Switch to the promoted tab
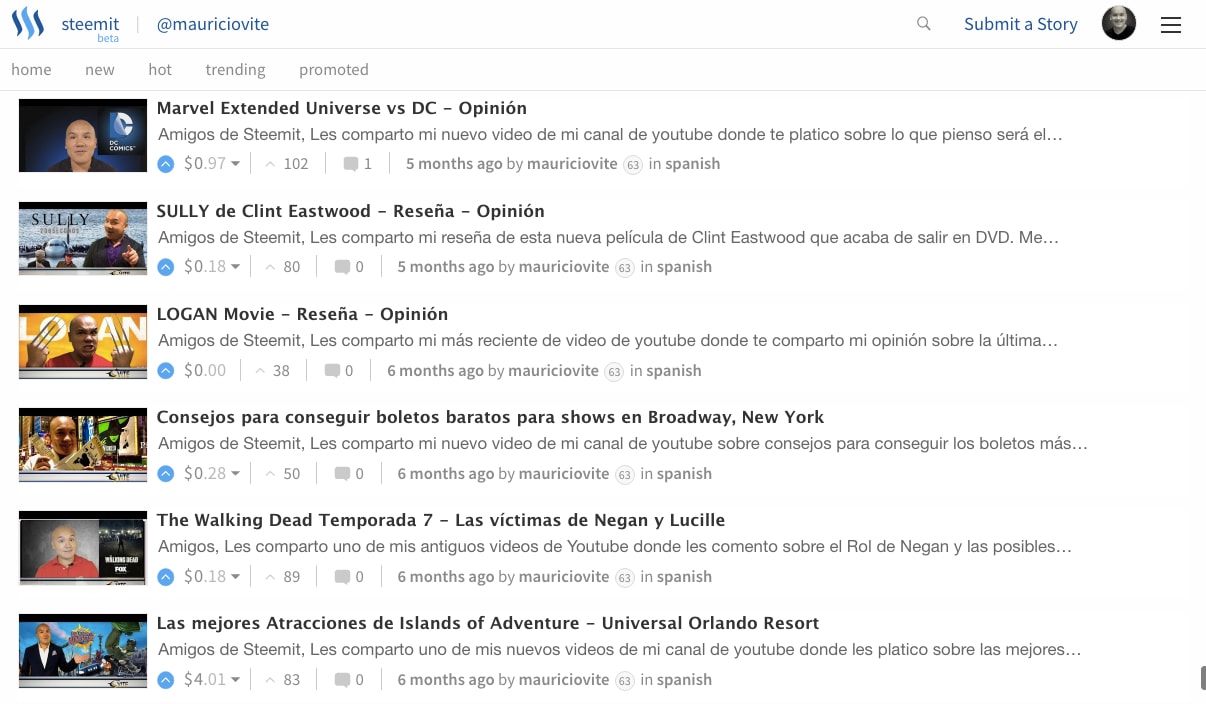This screenshot has width=1206, height=704. (334, 69)
